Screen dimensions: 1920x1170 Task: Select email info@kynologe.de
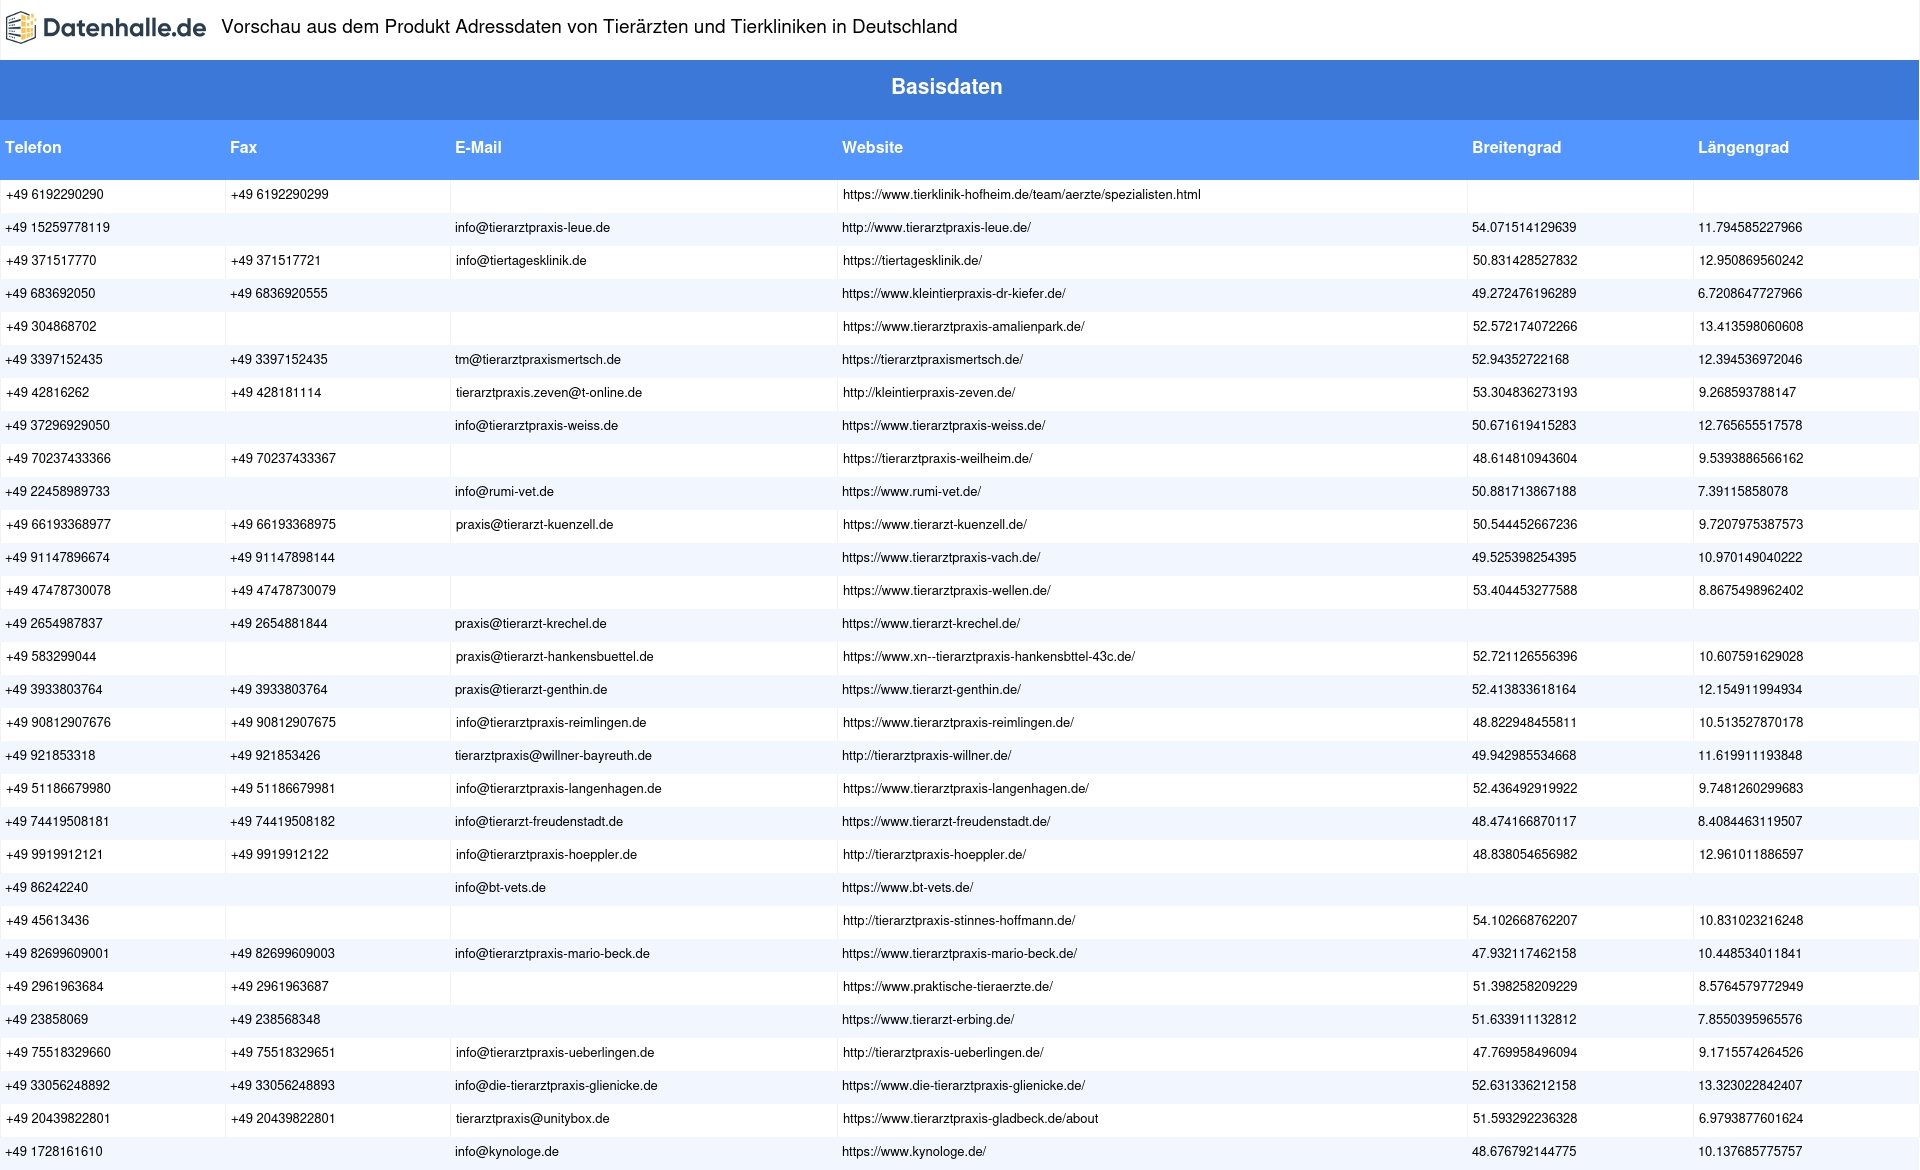point(507,1152)
